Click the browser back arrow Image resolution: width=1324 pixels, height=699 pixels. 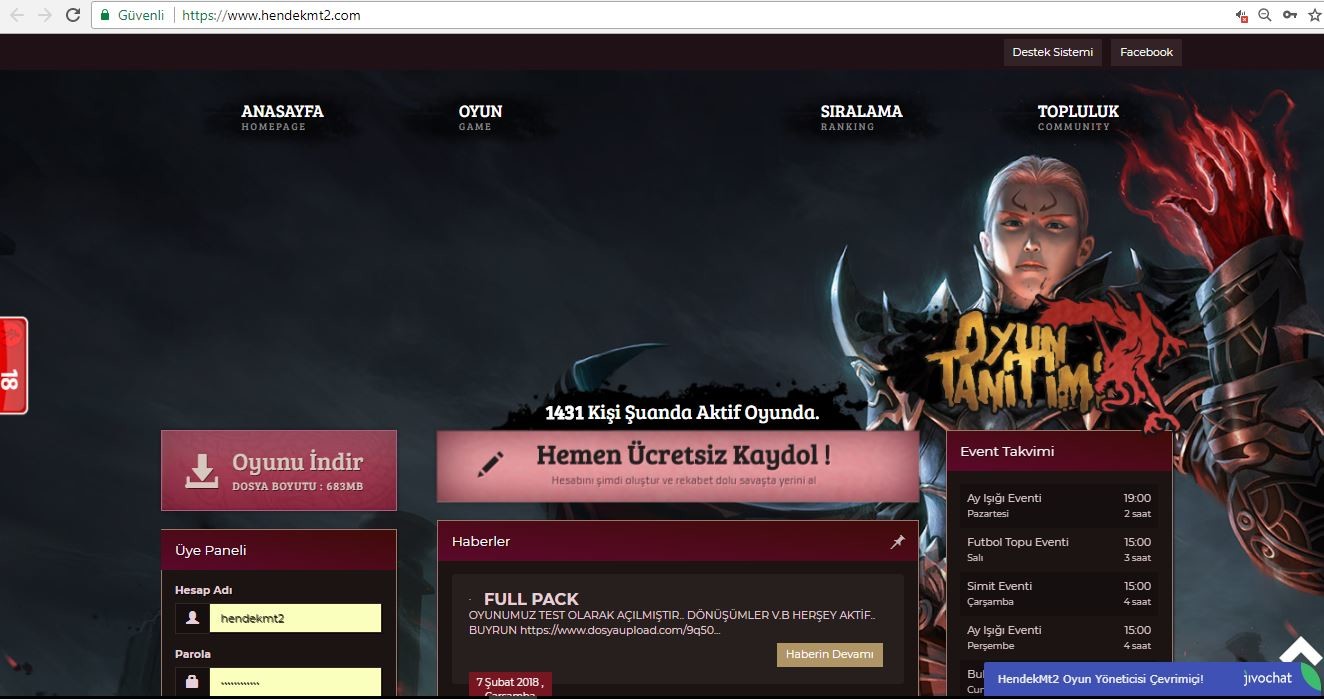[x=17, y=15]
